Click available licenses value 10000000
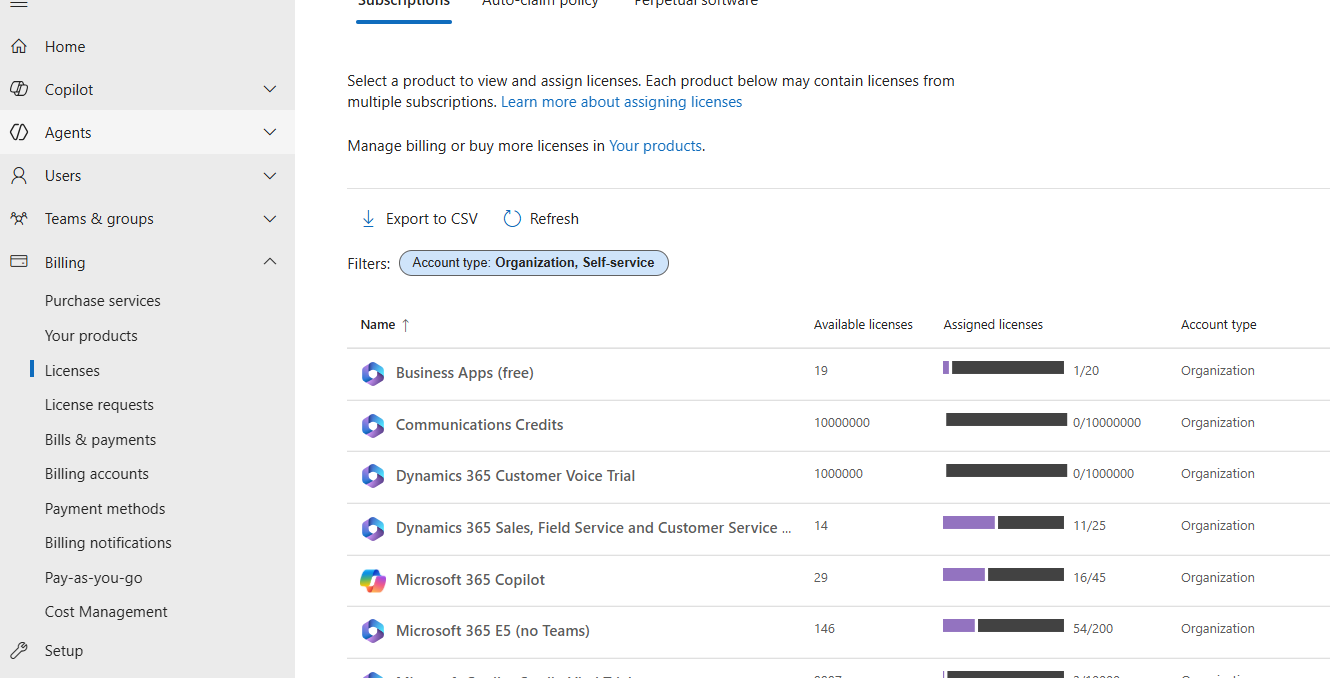This screenshot has width=1330, height=678. [x=842, y=423]
